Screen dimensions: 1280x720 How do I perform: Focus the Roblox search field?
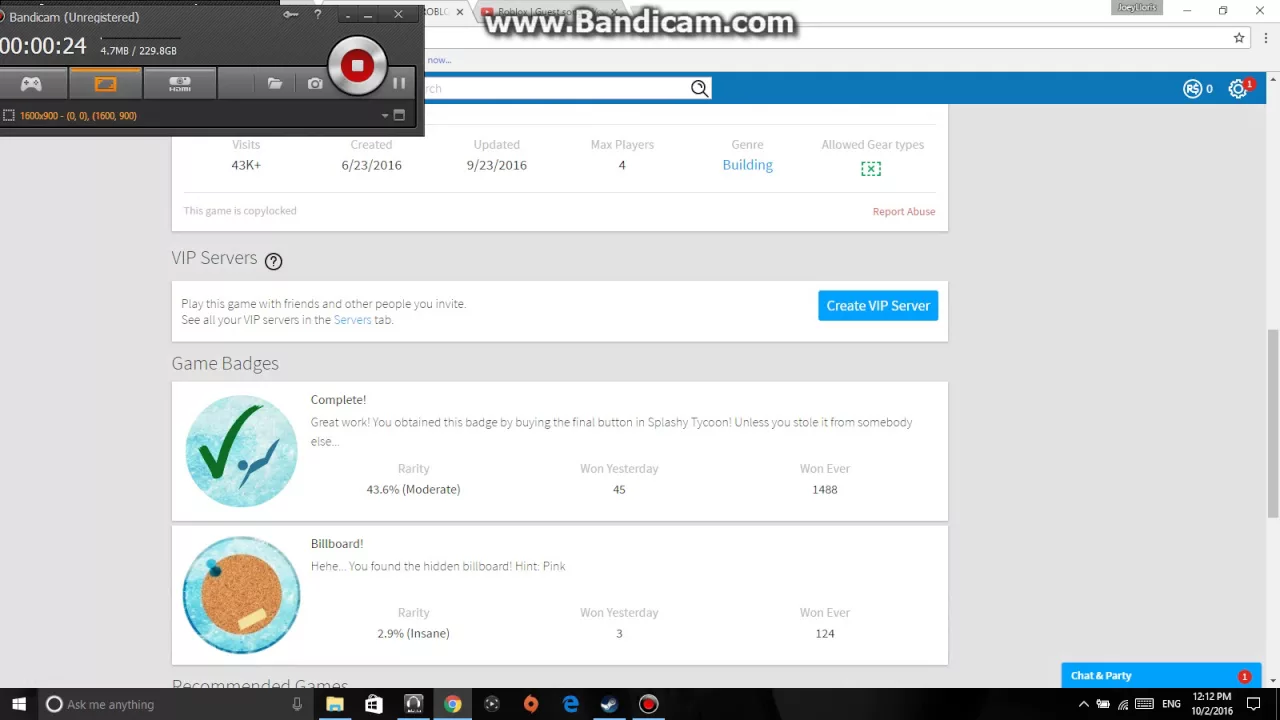tap(556, 88)
